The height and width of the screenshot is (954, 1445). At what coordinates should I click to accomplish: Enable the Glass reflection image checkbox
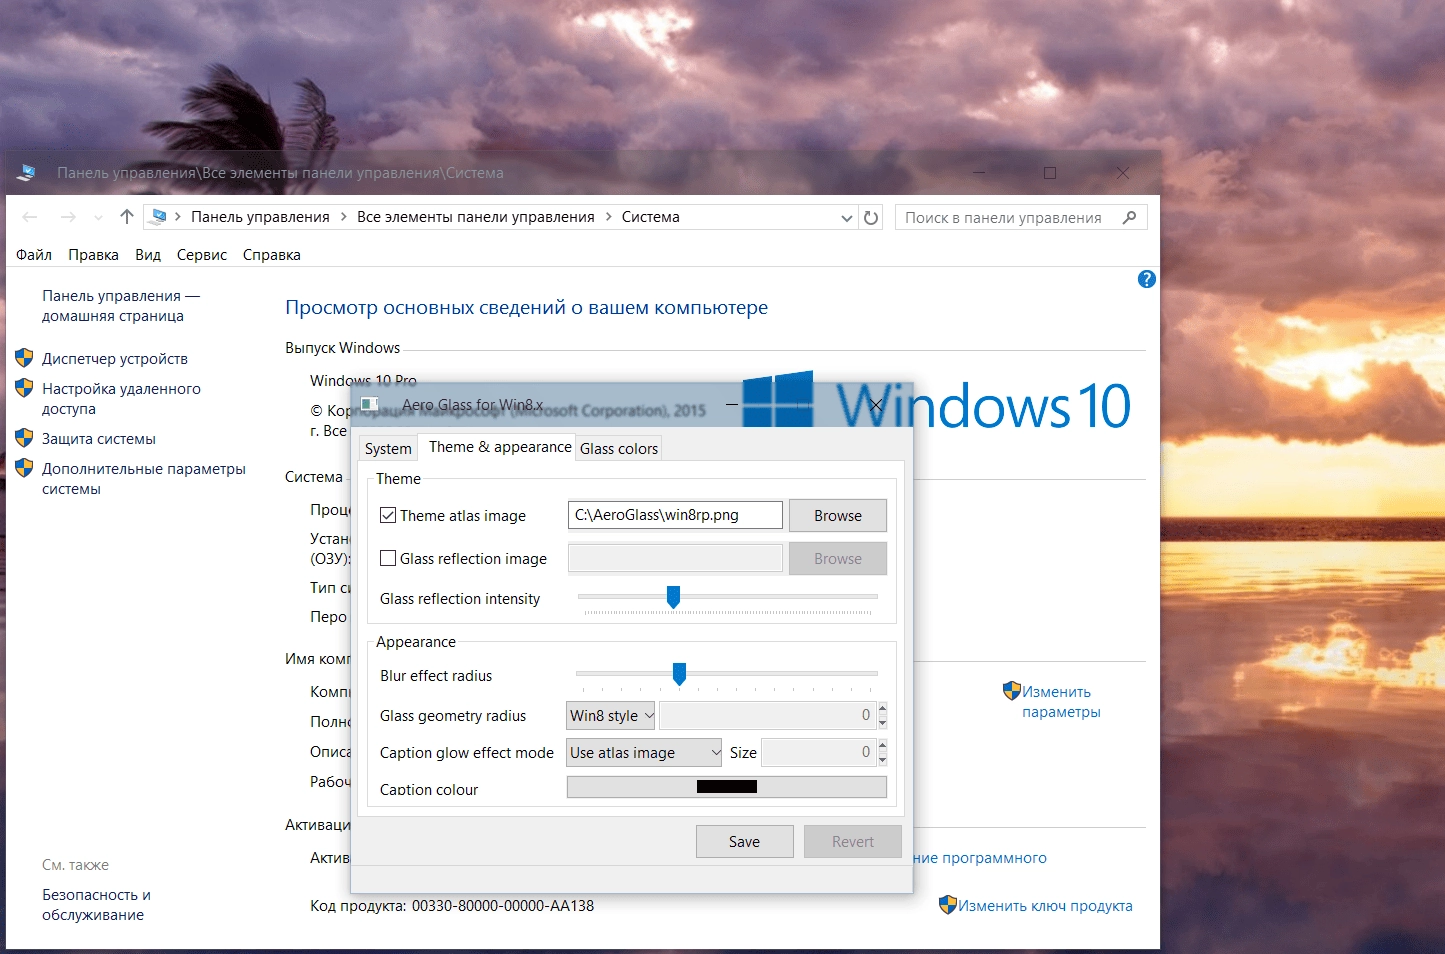point(388,559)
